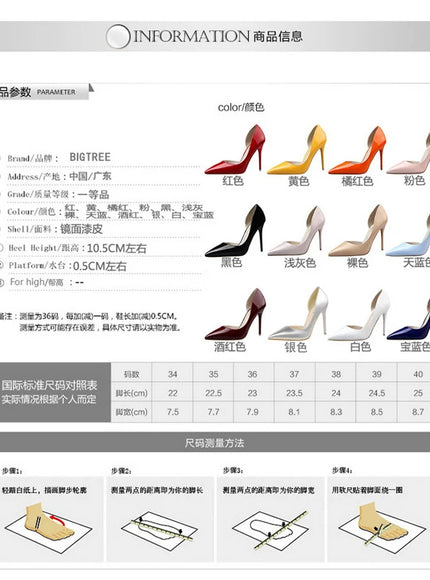430x580 pixels.
Task: Click size 36 in the size chart
Action: point(252,374)
